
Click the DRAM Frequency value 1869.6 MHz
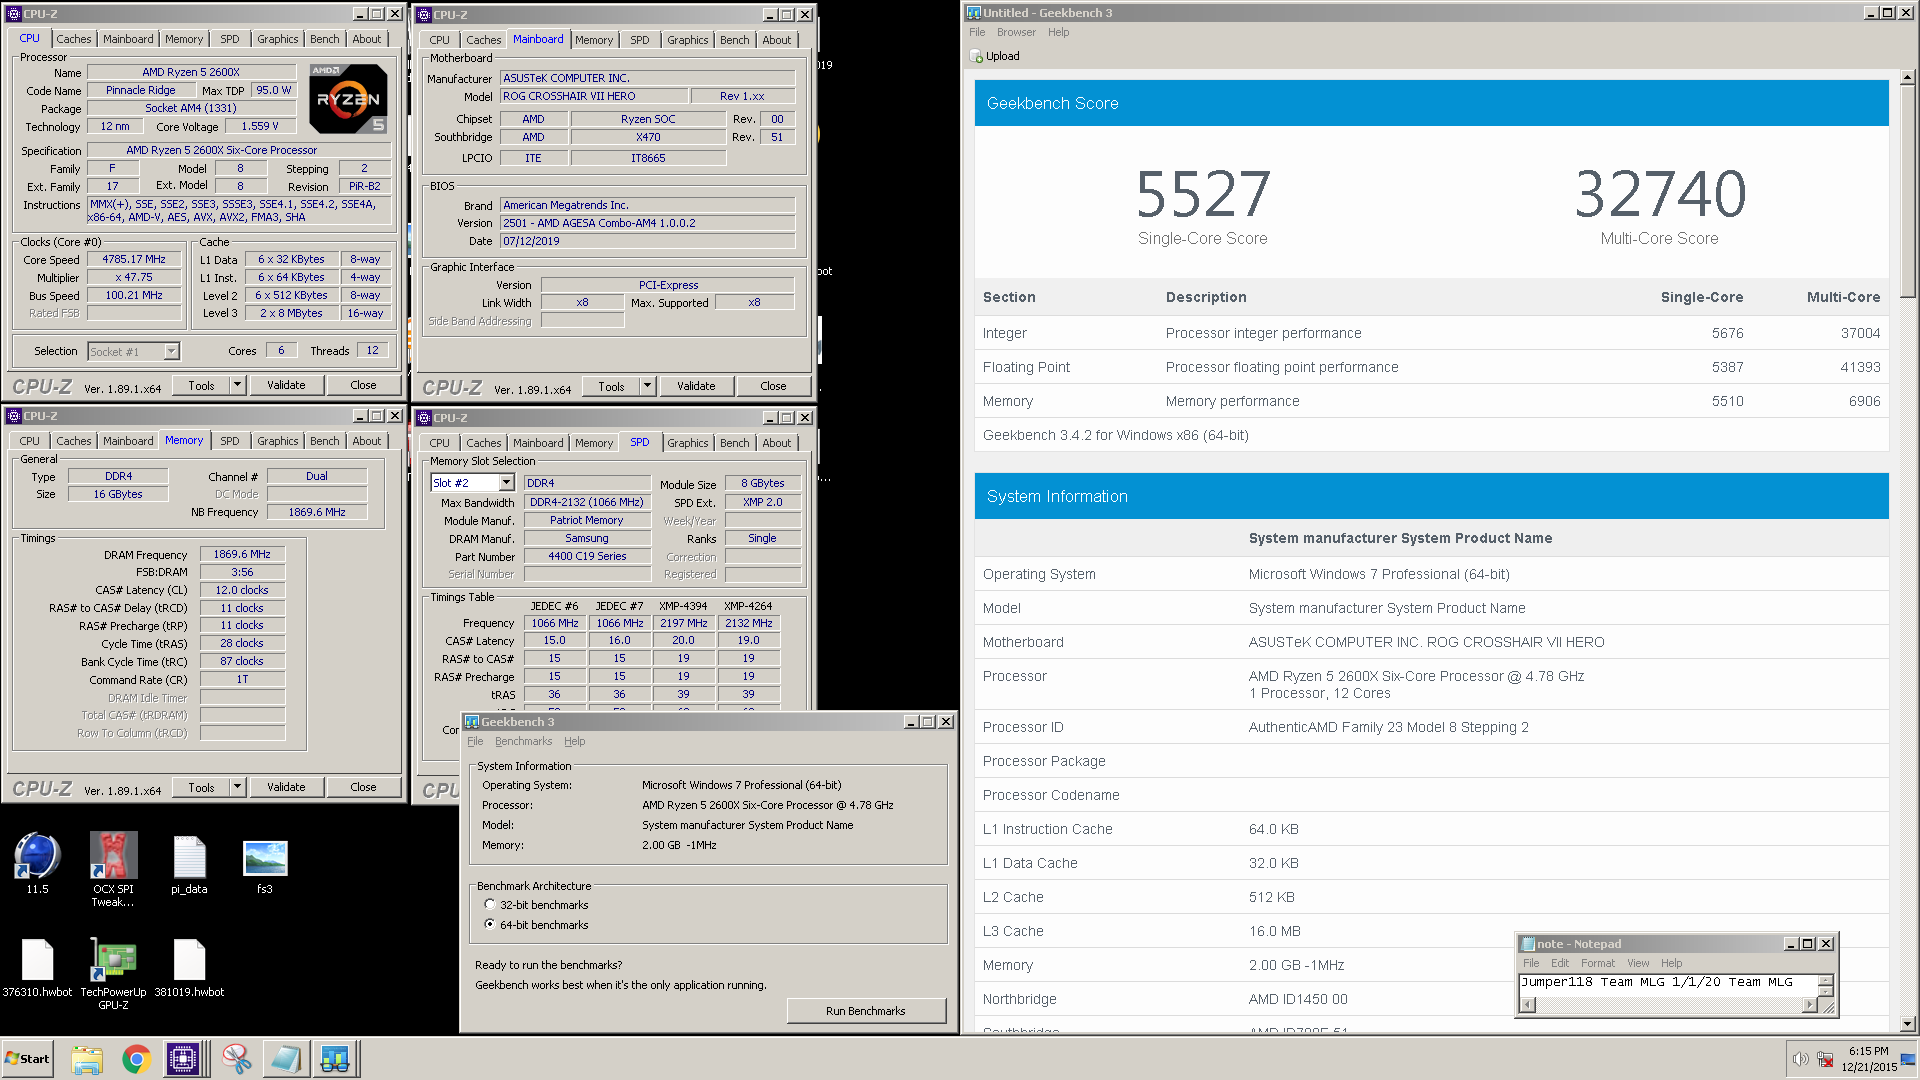pos(242,554)
